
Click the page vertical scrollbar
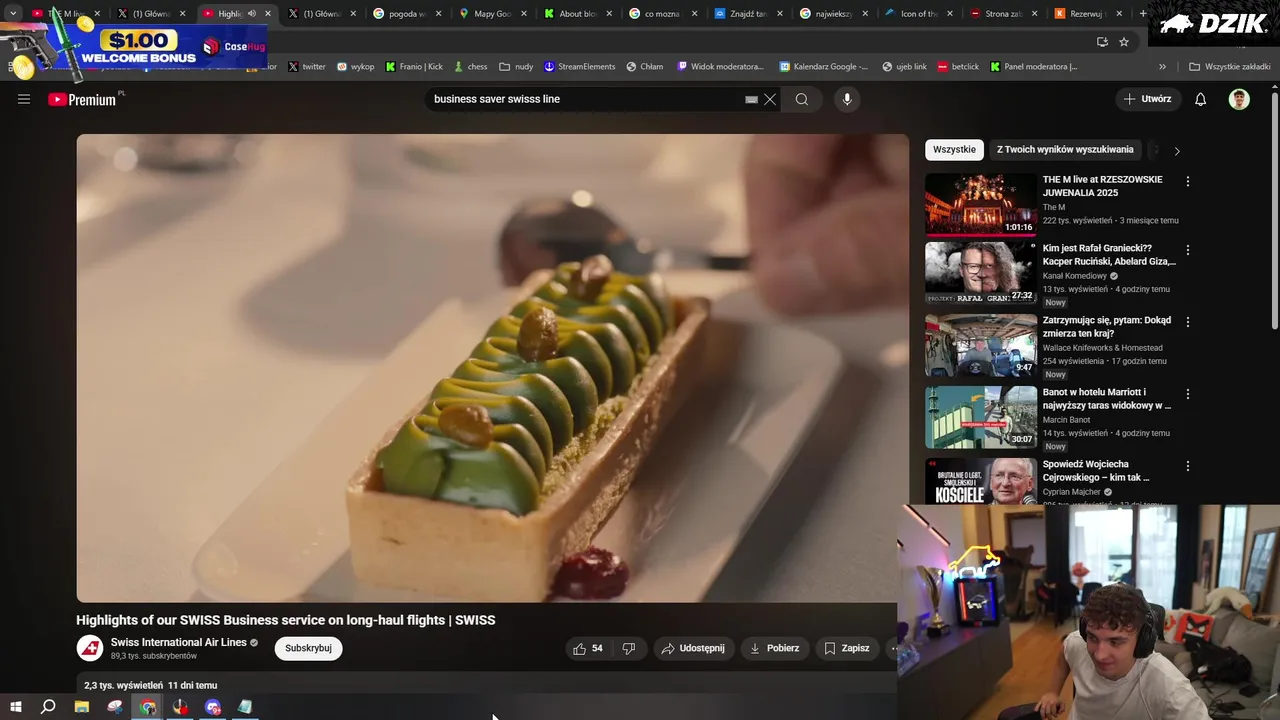(1274, 210)
